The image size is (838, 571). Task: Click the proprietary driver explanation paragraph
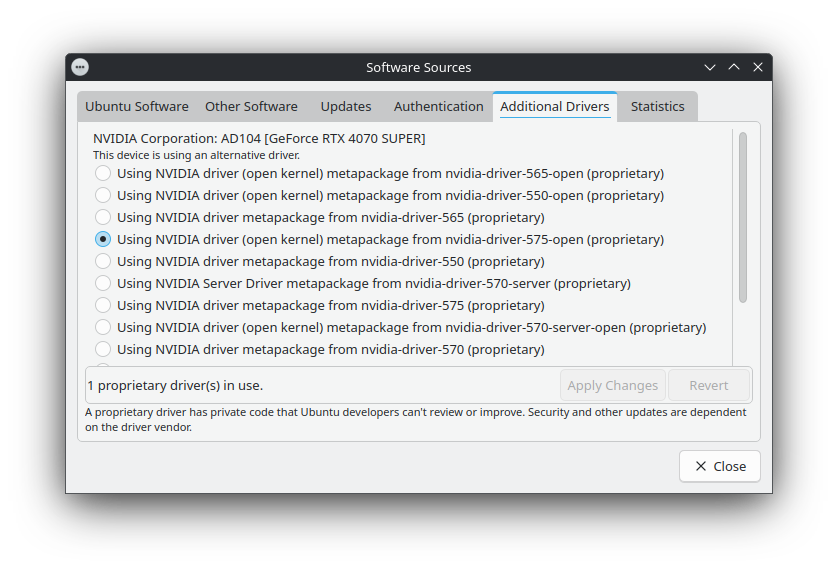coord(416,420)
